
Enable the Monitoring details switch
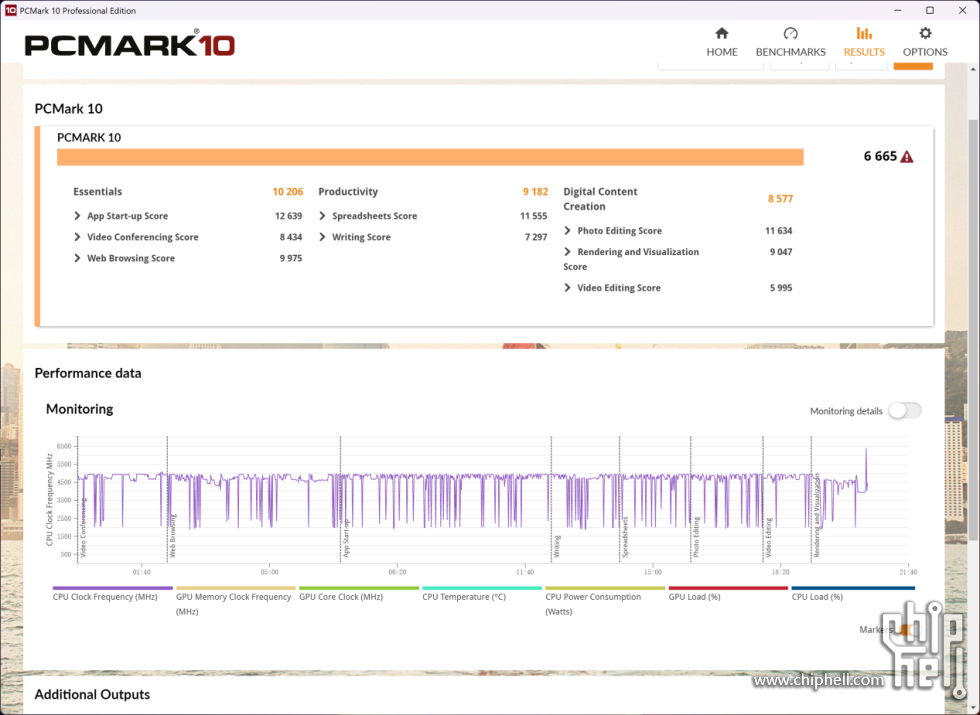(x=904, y=411)
